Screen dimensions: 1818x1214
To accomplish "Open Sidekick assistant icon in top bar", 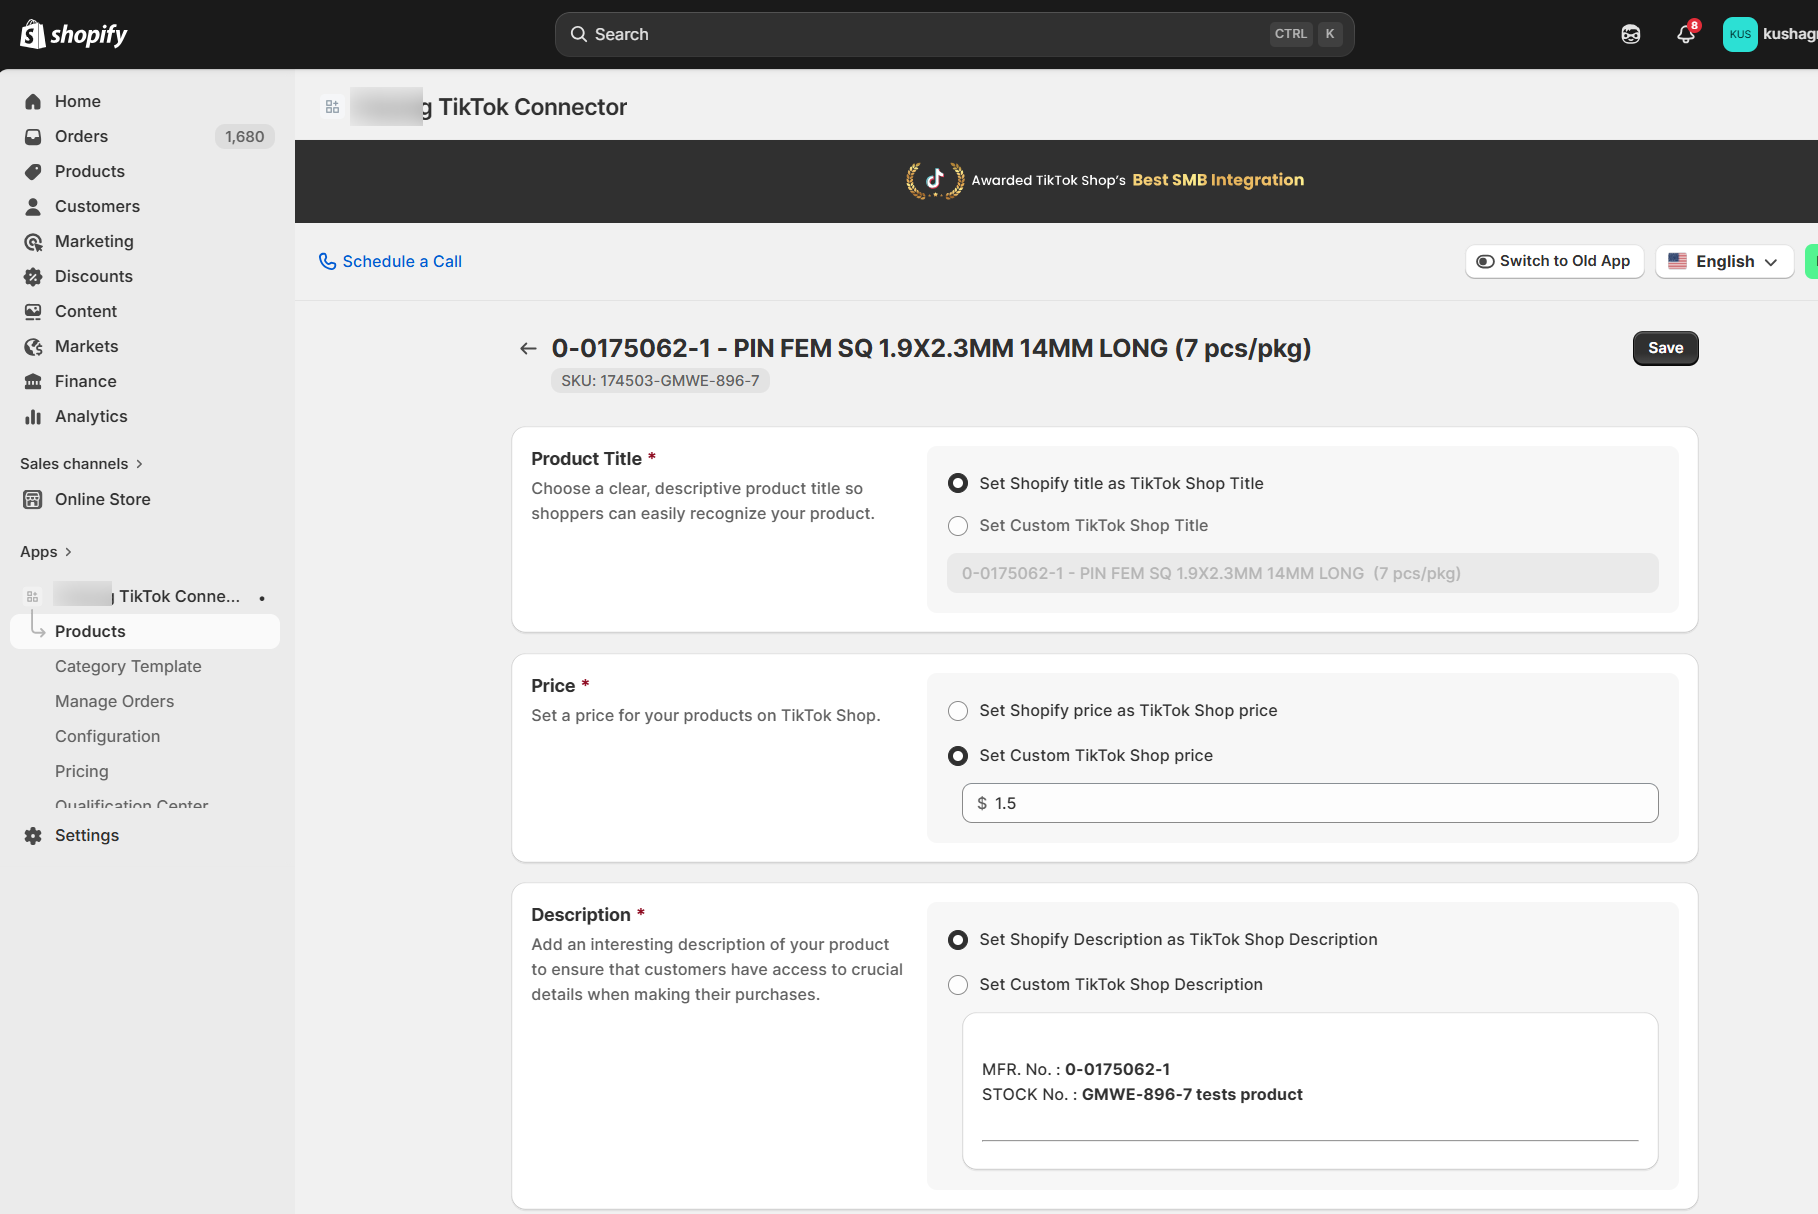I will [1630, 34].
